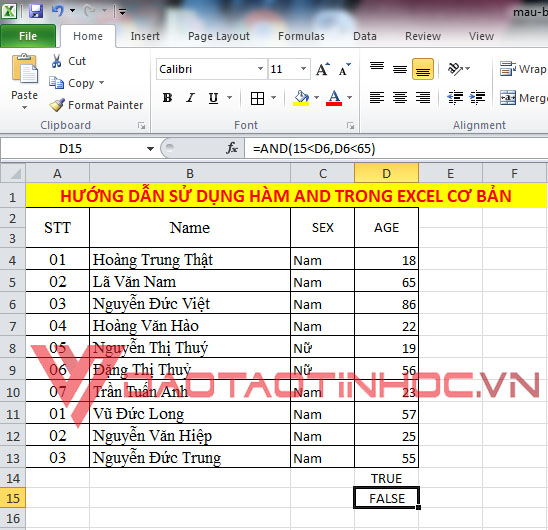This screenshot has height=530, width=548.
Task: Switch to the View tab
Action: pos(481,36)
